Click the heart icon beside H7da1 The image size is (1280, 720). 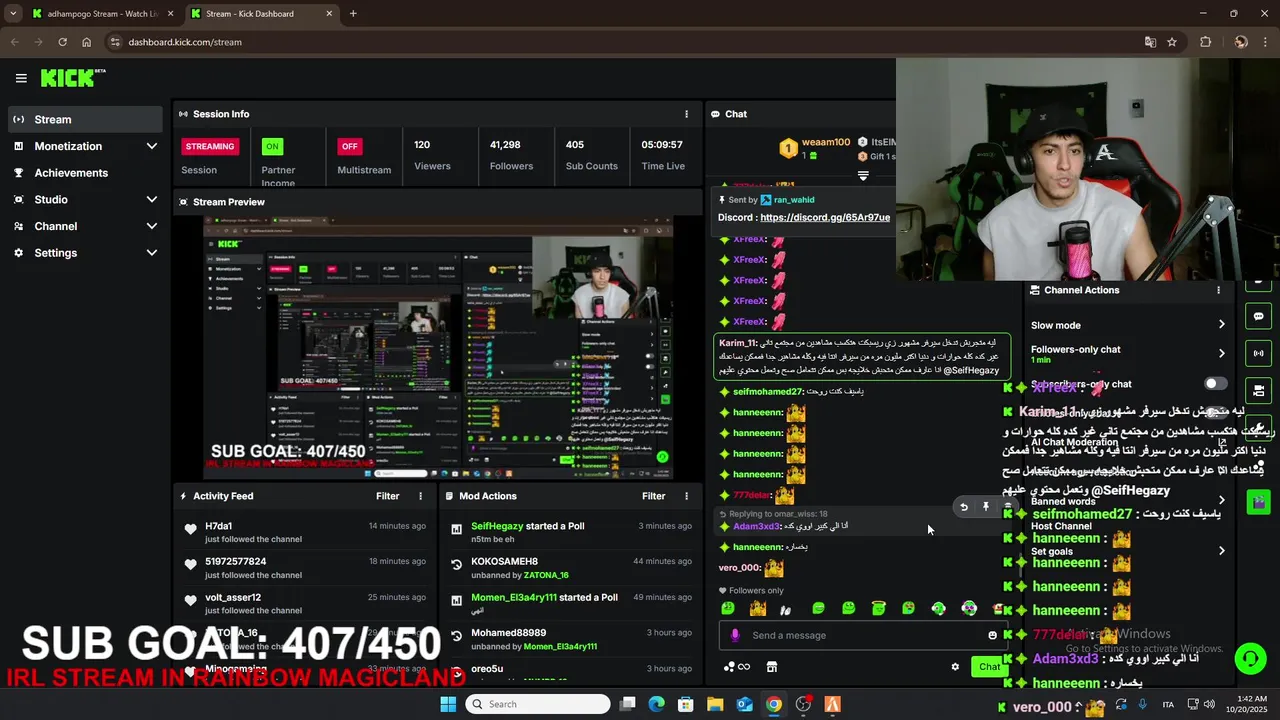coord(190,529)
